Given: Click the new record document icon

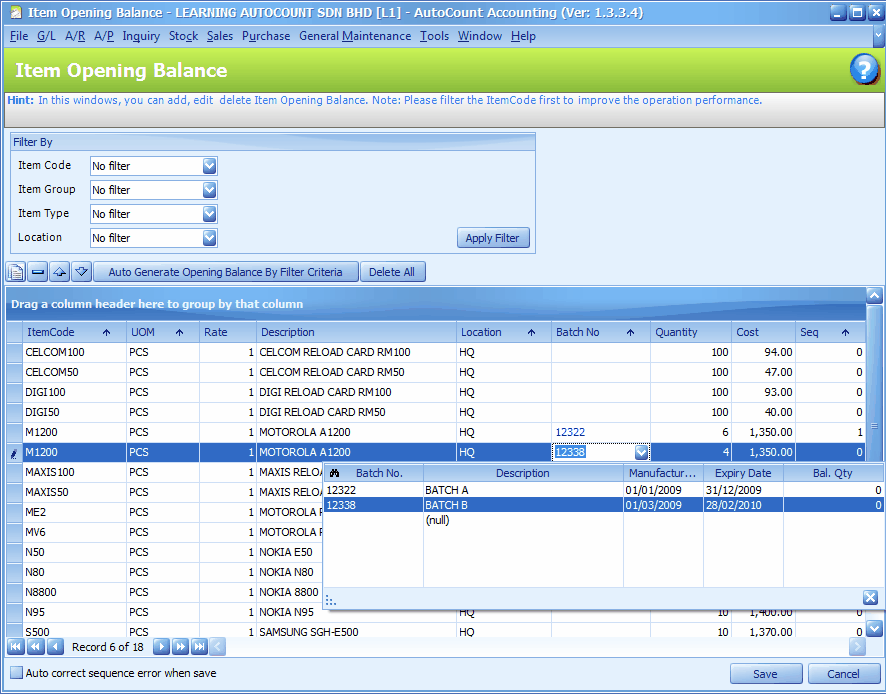Looking at the screenshot, I should coord(16,272).
